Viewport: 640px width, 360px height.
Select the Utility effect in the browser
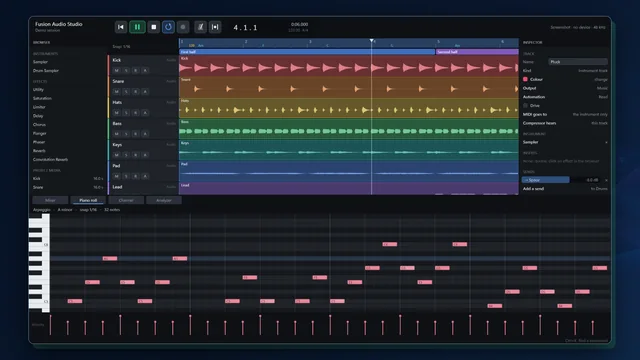point(38,89)
